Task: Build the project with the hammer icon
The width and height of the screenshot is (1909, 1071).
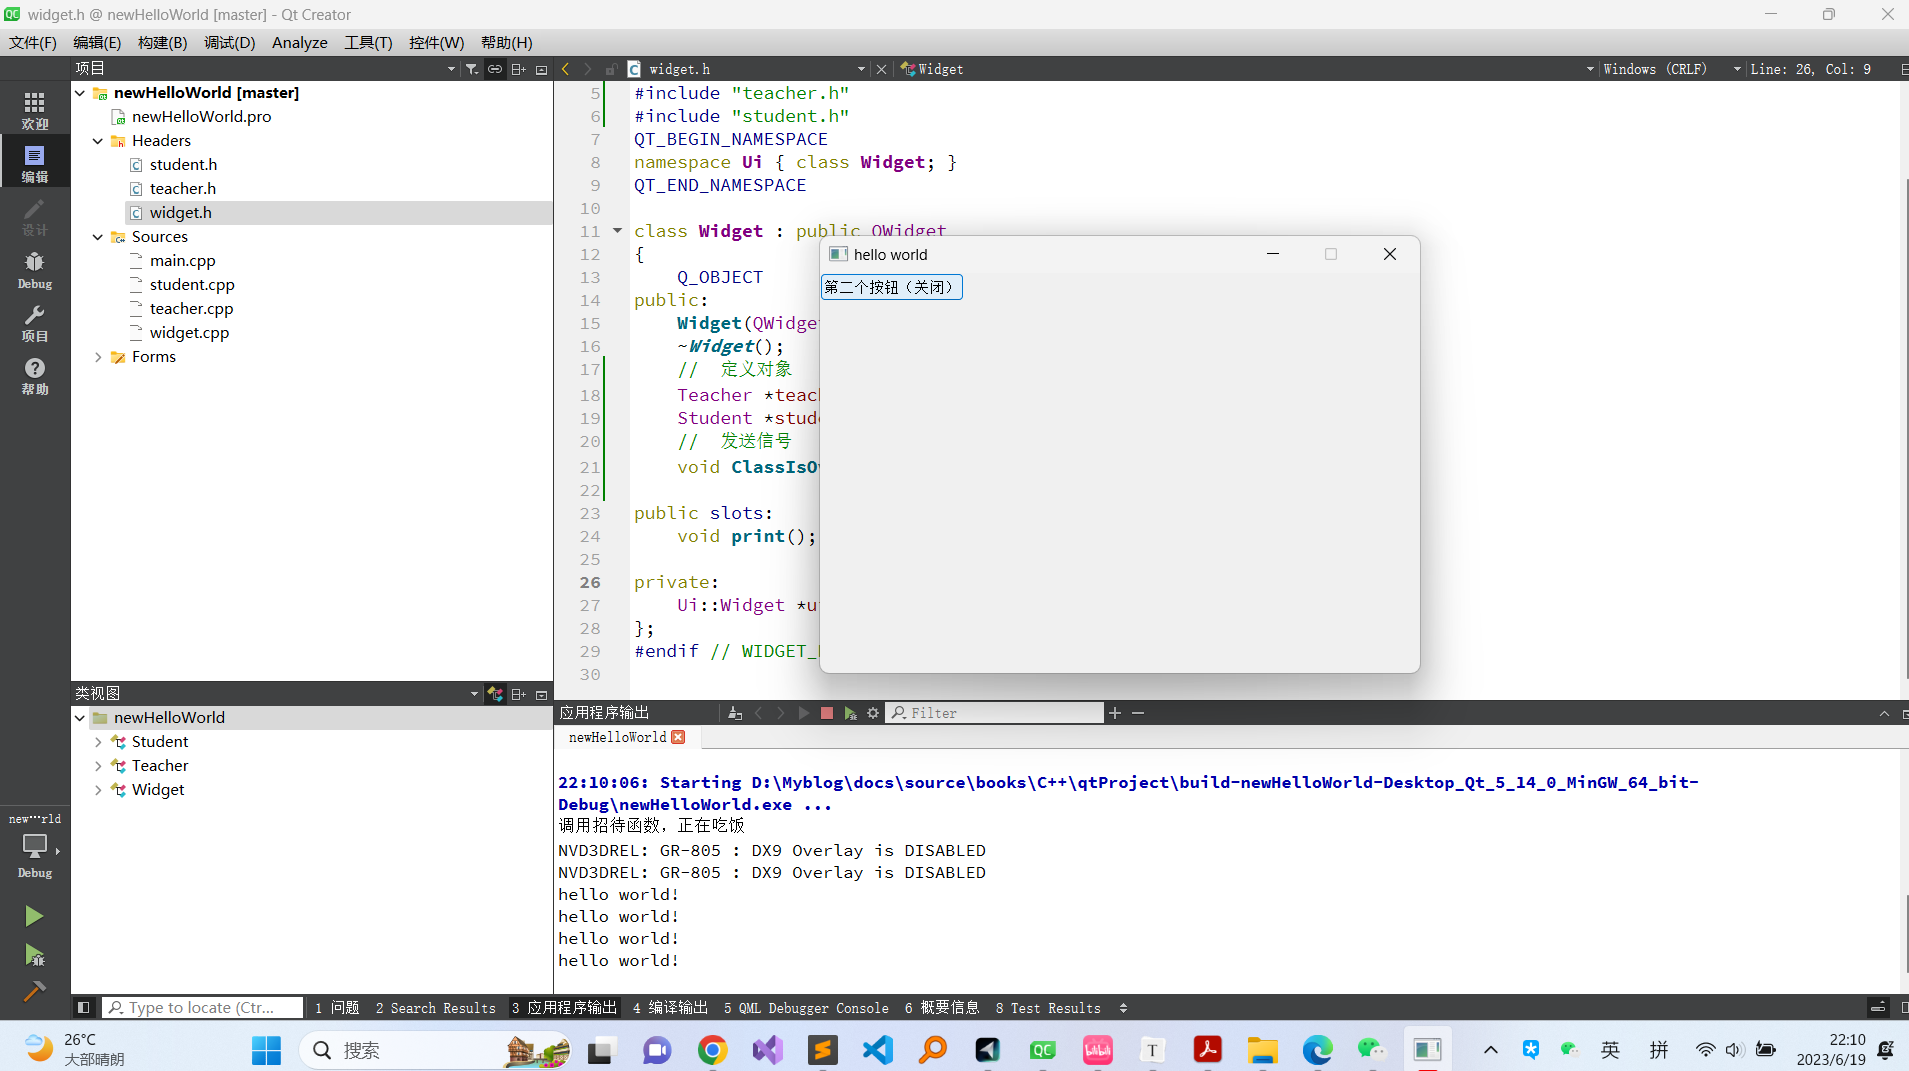Action: pos(34,991)
